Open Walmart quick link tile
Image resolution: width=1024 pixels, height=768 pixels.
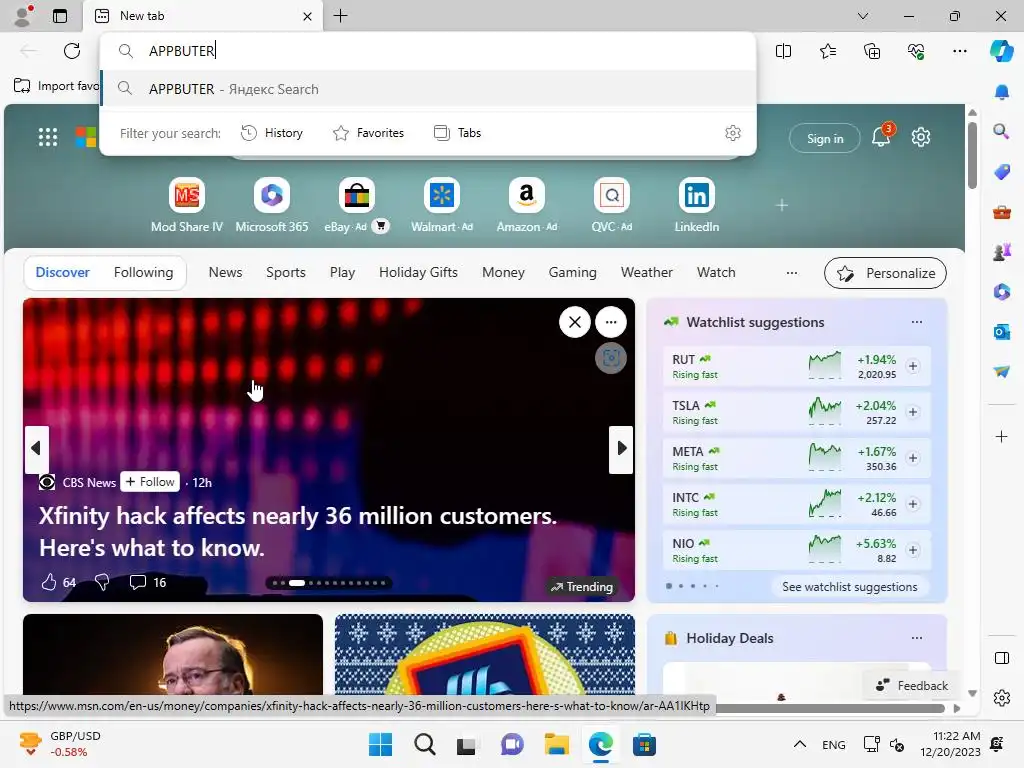point(441,205)
